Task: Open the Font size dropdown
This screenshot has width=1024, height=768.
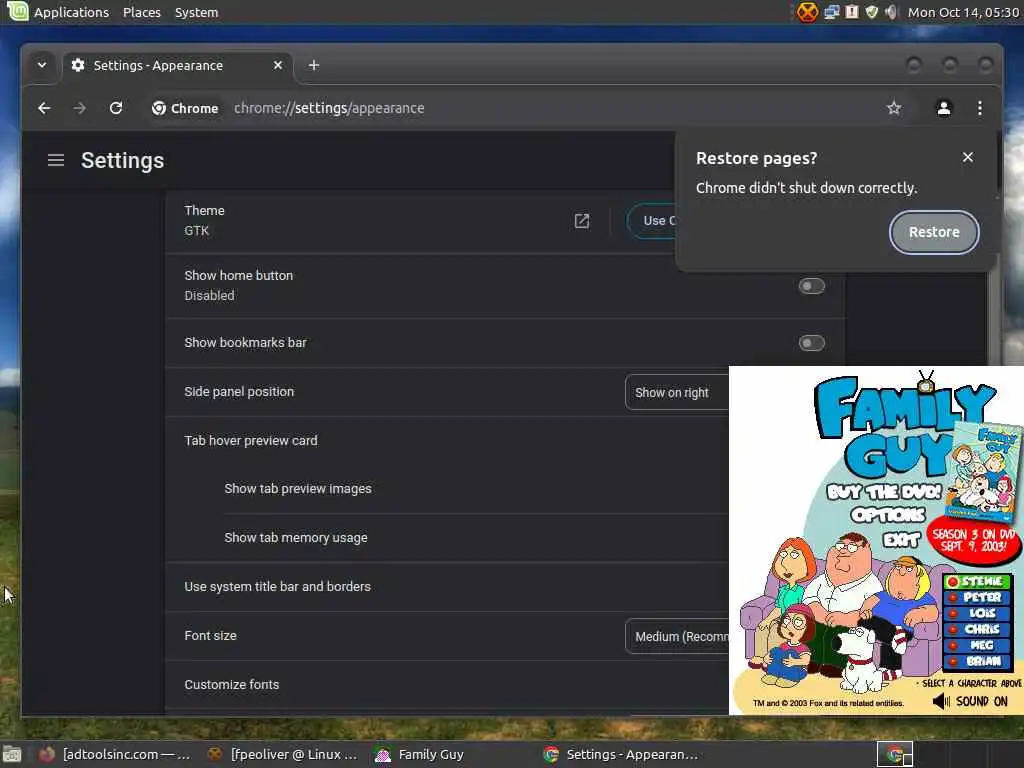Action: coord(677,636)
